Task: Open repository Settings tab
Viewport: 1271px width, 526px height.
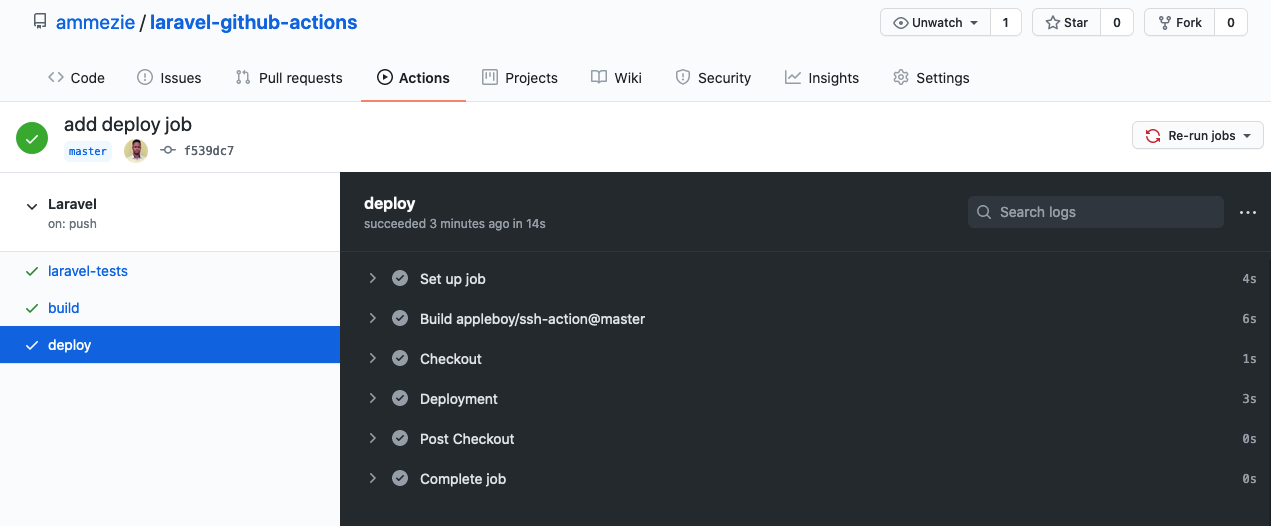Action: (x=931, y=77)
